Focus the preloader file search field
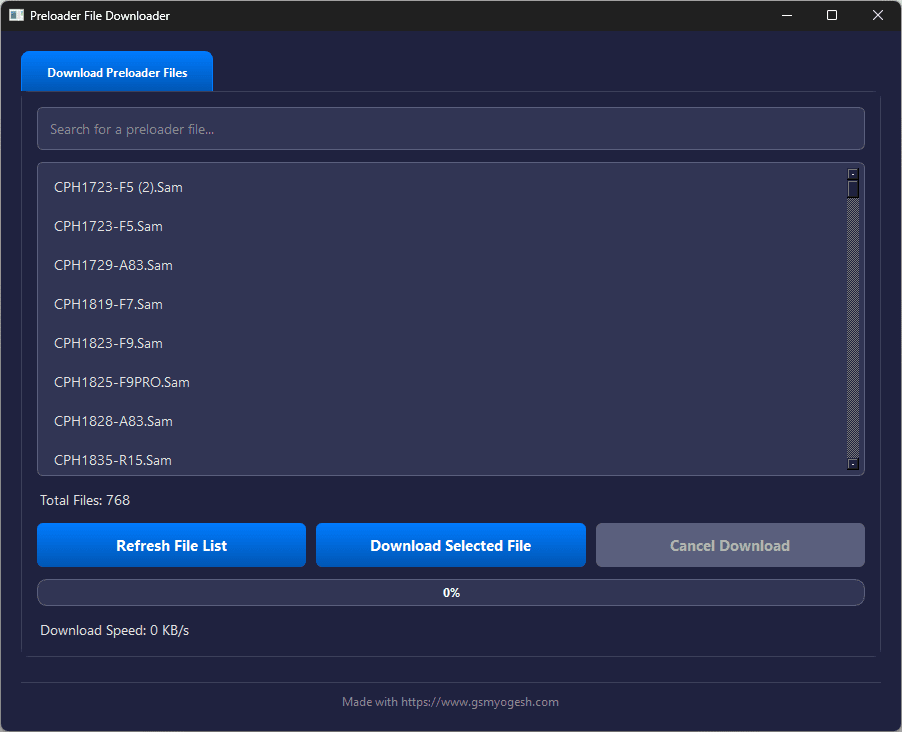 click(450, 129)
